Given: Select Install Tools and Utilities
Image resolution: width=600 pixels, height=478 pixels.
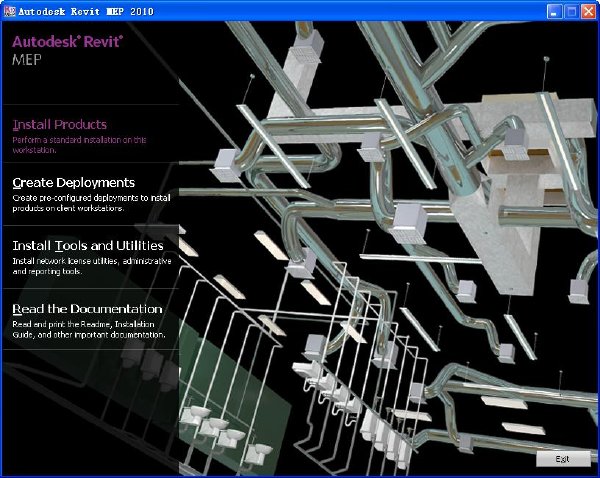Looking at the screenshot, I should pyautogui.click(x=88, y=245).
